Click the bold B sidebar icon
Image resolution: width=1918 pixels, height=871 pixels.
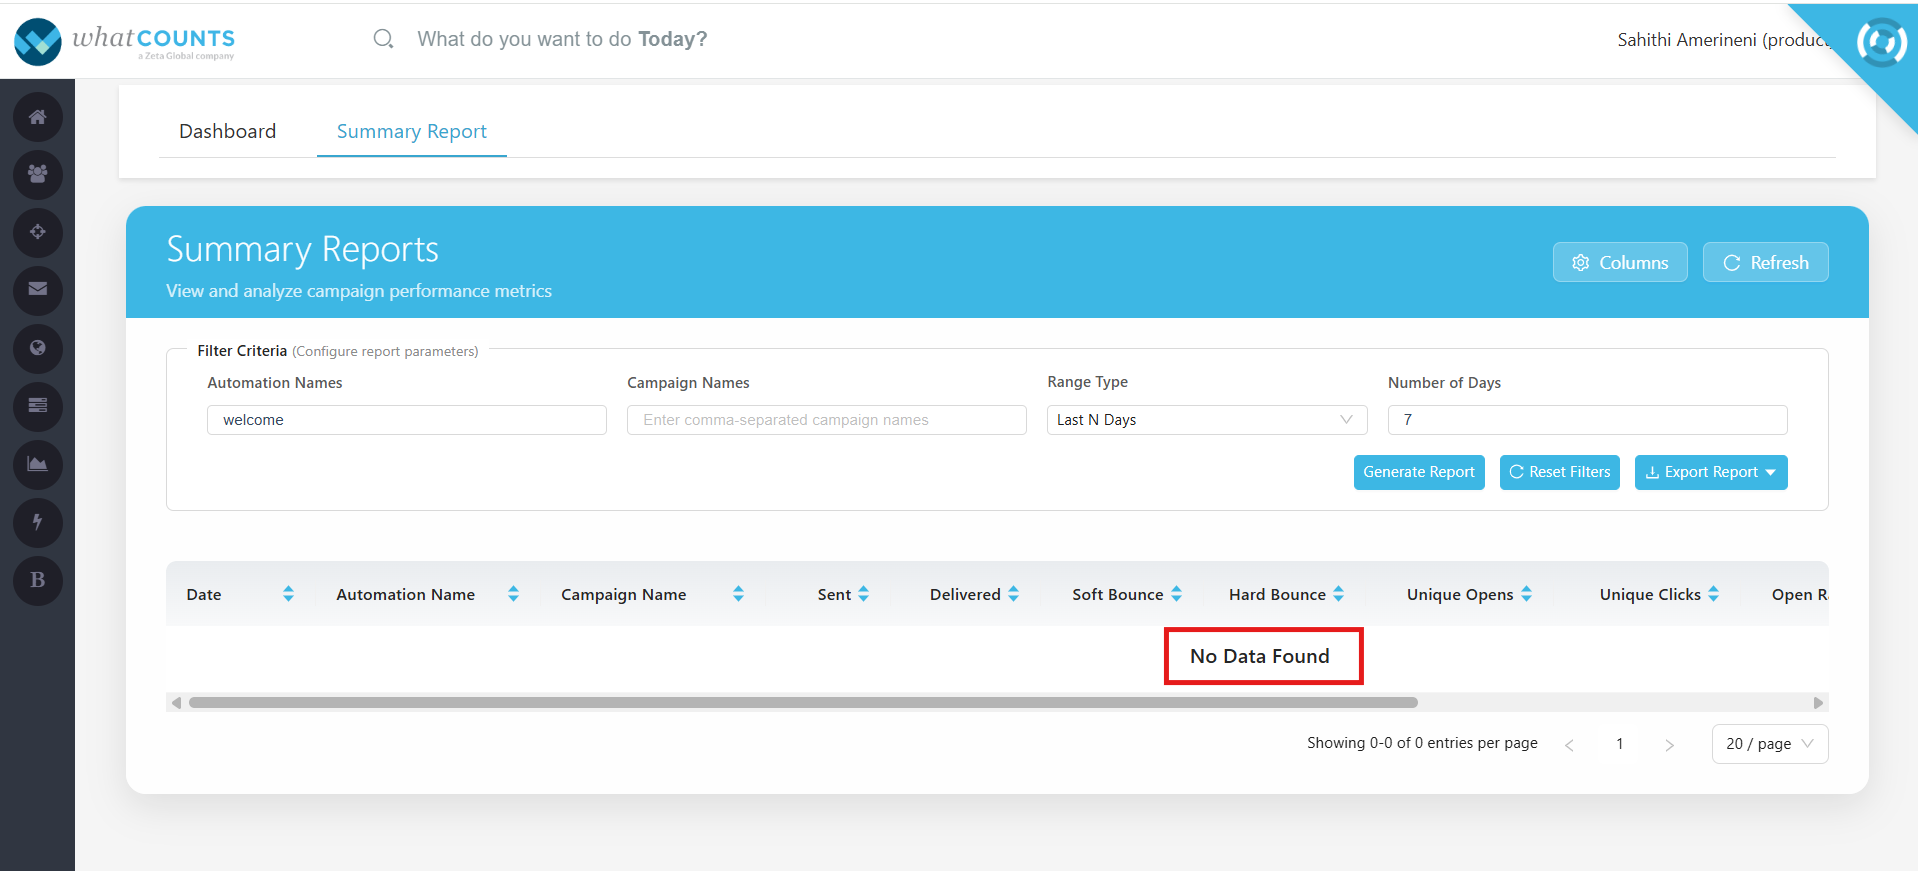coord(38,580)
